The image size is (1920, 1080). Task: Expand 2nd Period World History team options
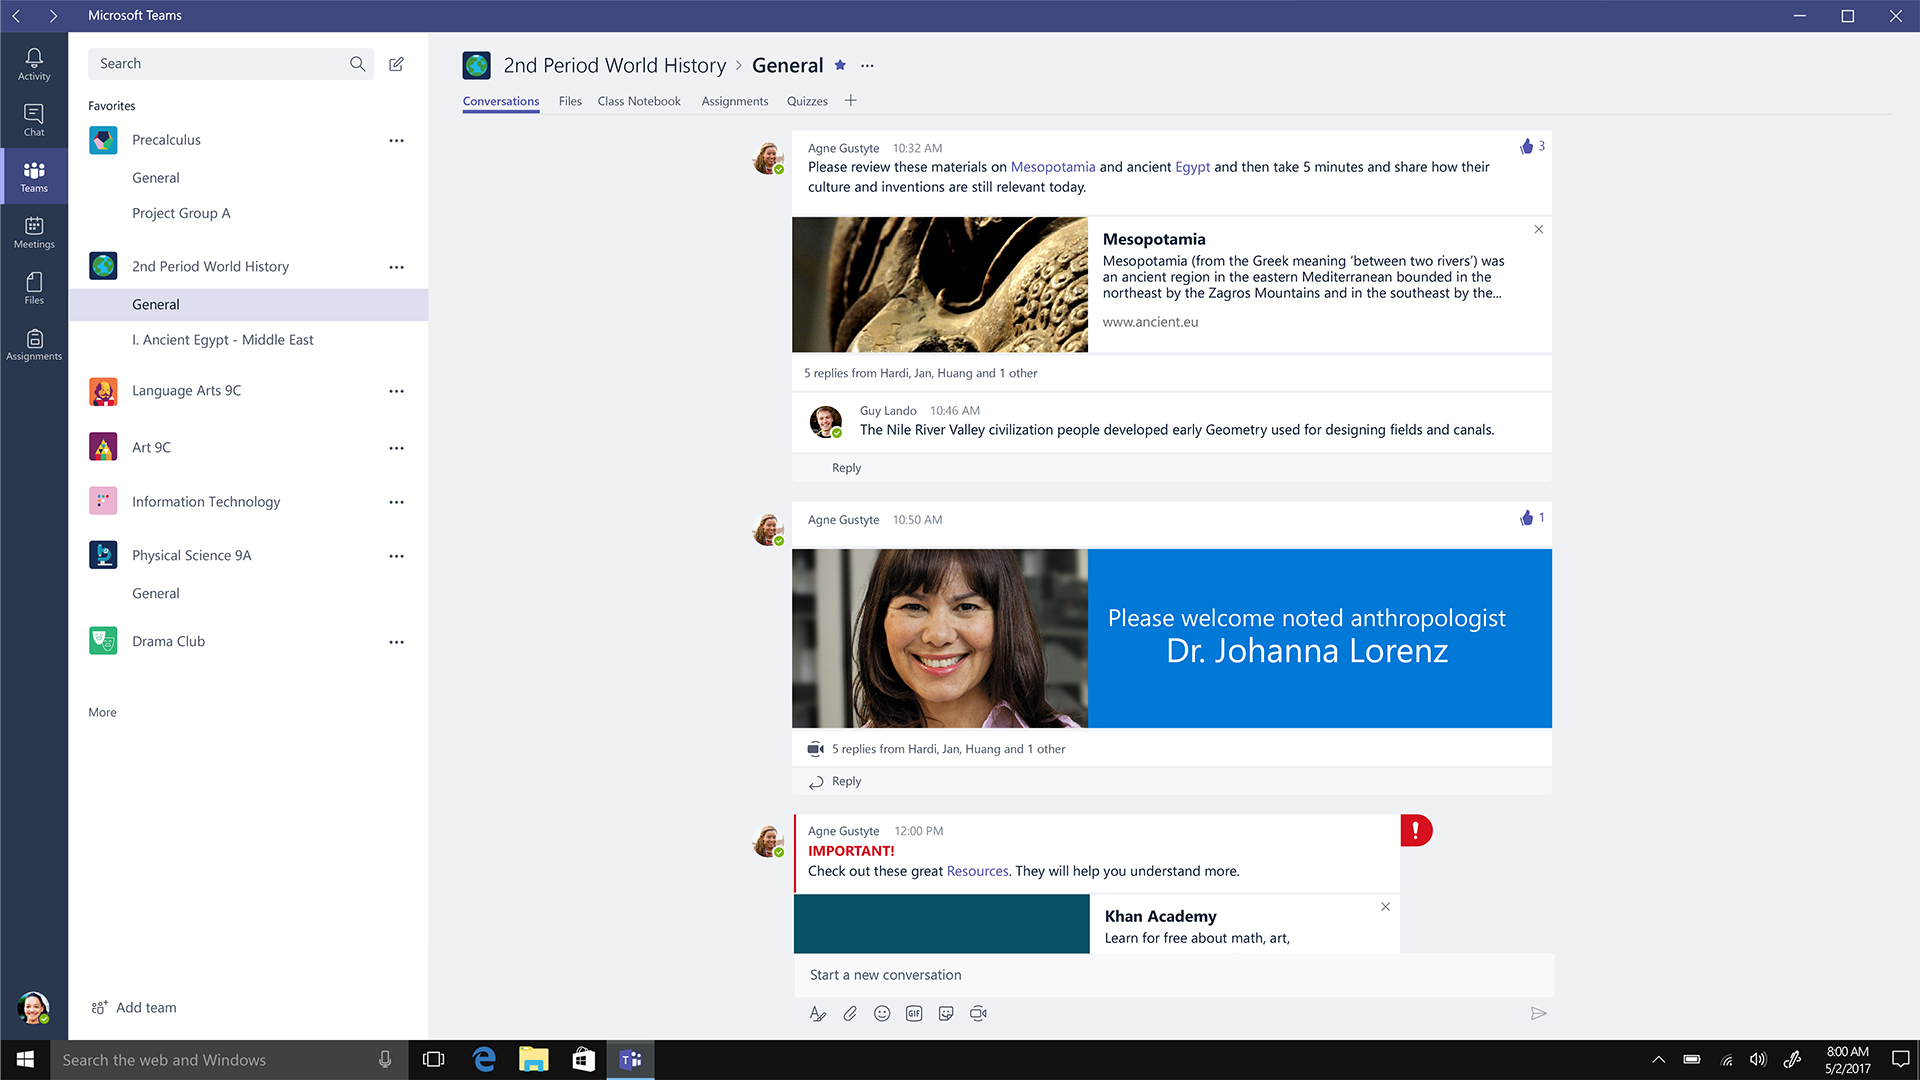tap(396, 265)
